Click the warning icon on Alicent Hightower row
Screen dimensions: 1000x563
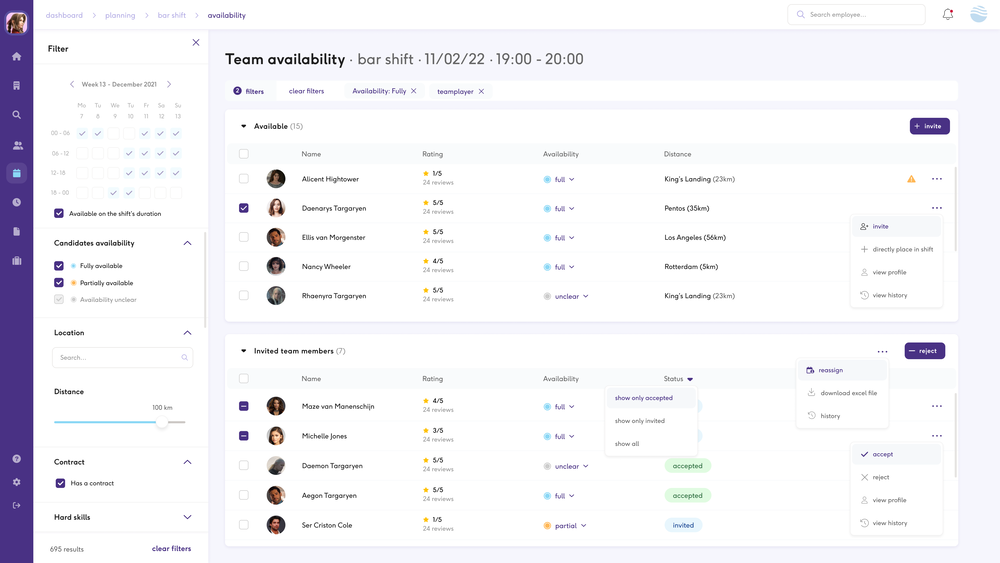pyautogui.click(x=911, y=179)
